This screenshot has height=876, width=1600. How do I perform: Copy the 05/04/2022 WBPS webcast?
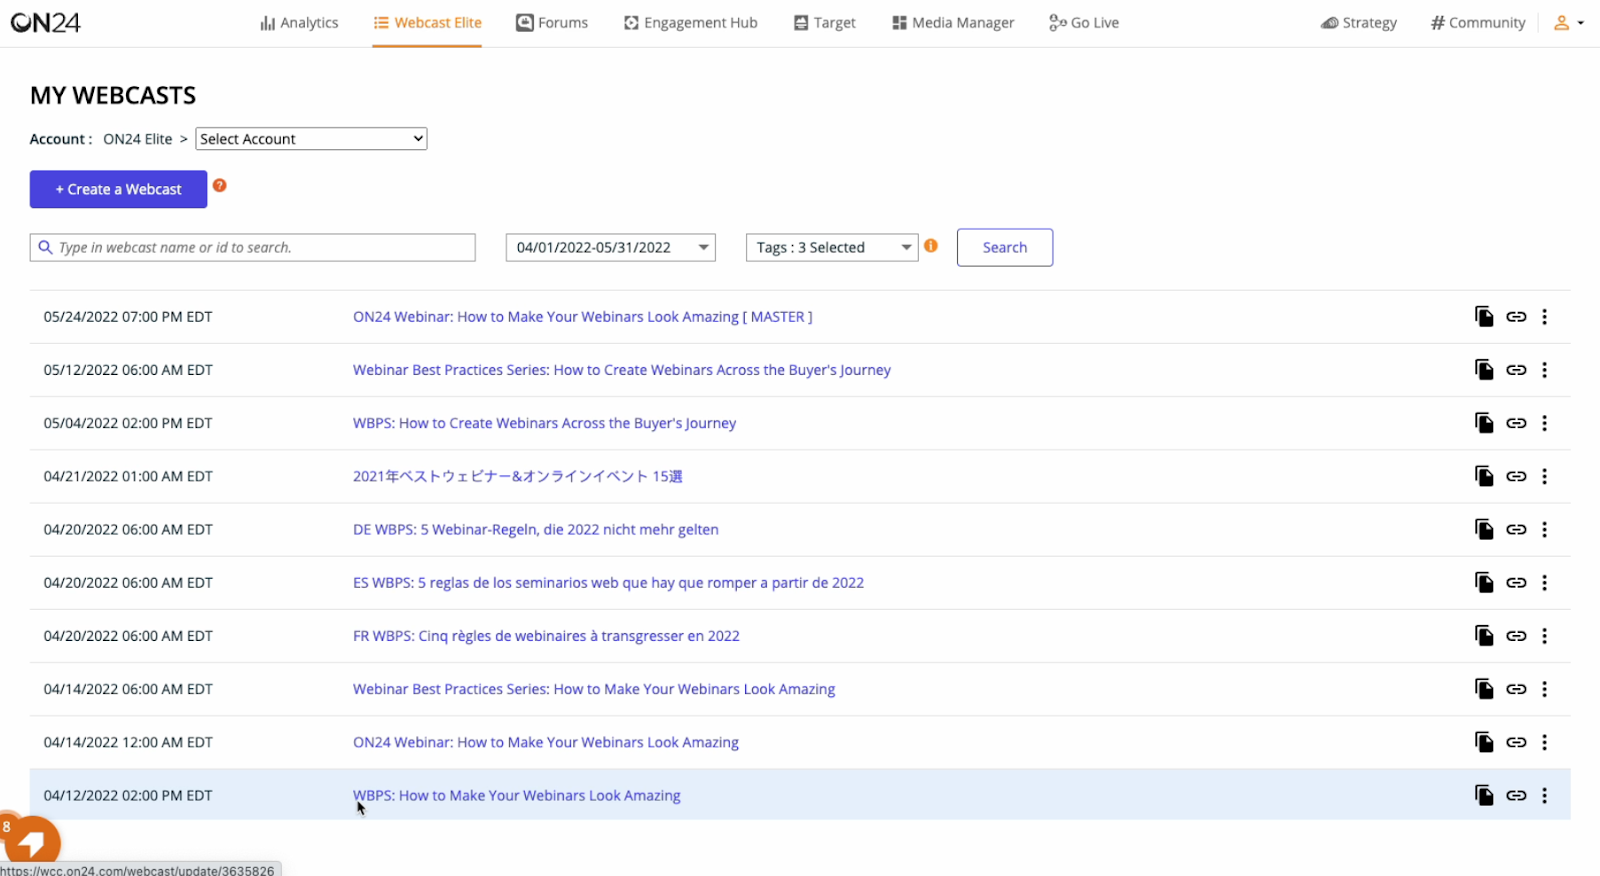[1484, 423]
